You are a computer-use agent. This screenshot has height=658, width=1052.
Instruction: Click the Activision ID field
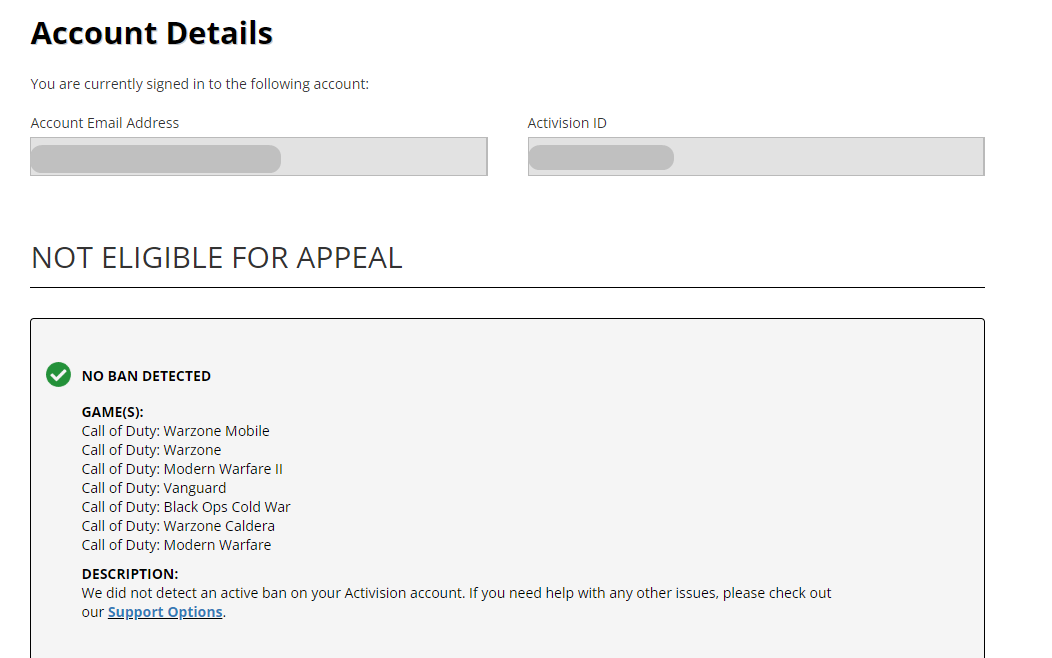[755, 157]
